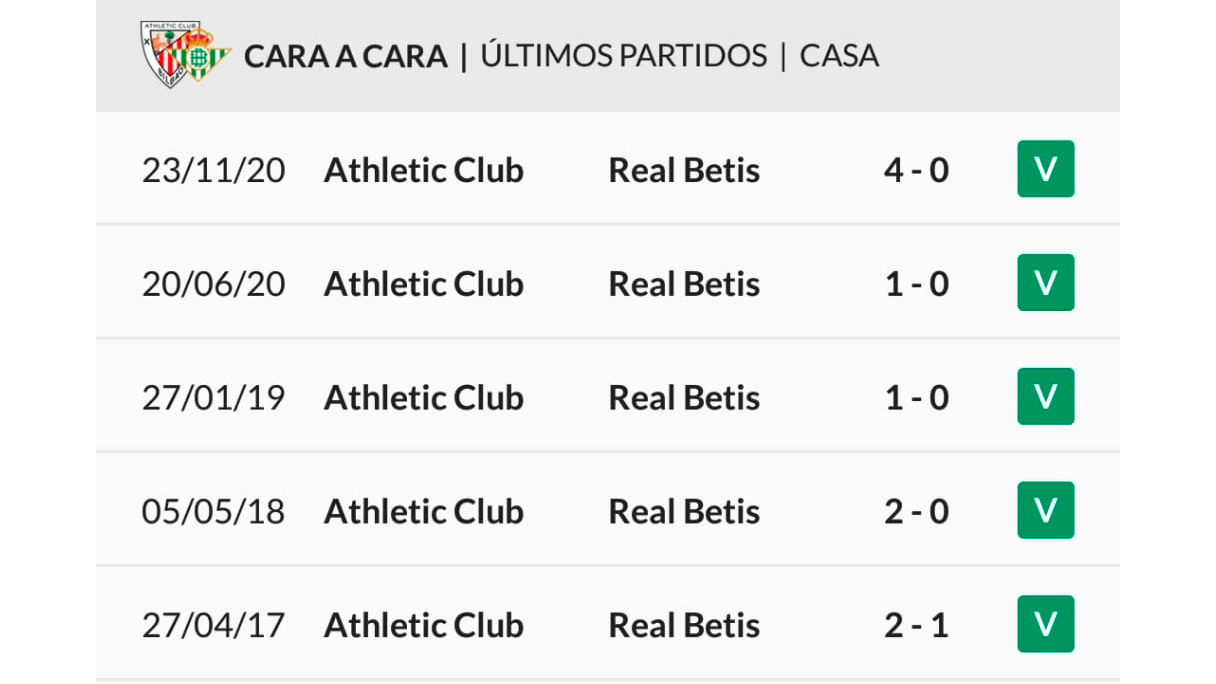Screen dimensions: 1216x684
Task: Click the green V badge for 27/01/19
Action: pyautogui.click(x=1045, y=397)
